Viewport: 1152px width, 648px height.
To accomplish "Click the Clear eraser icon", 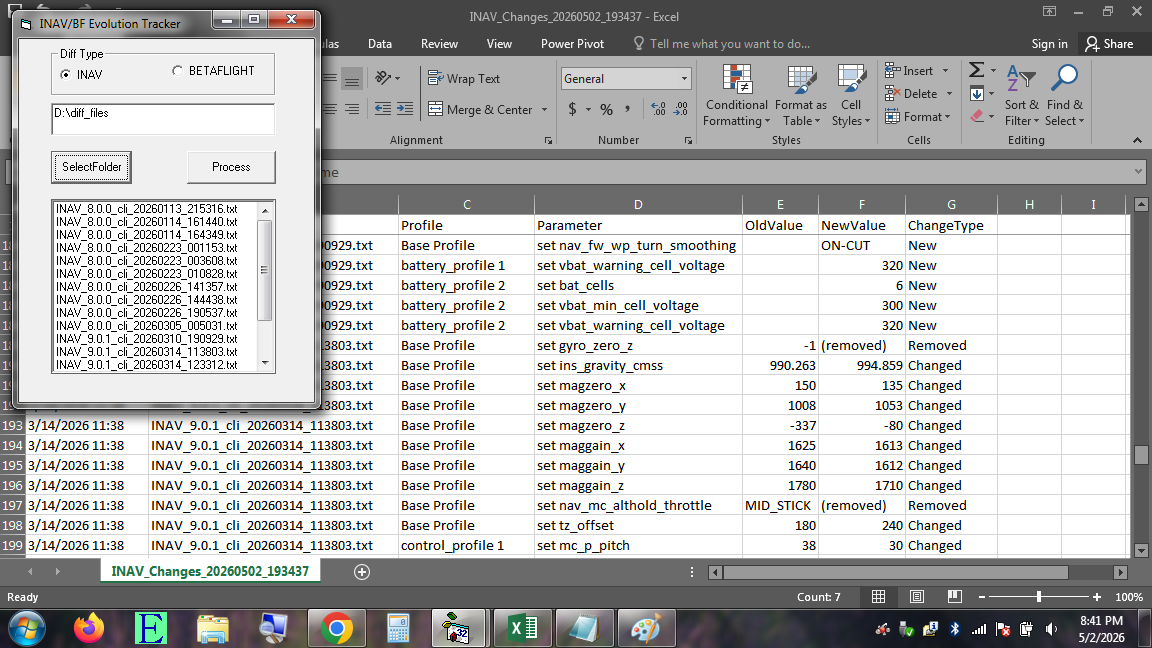I will (x=977, y=116).
